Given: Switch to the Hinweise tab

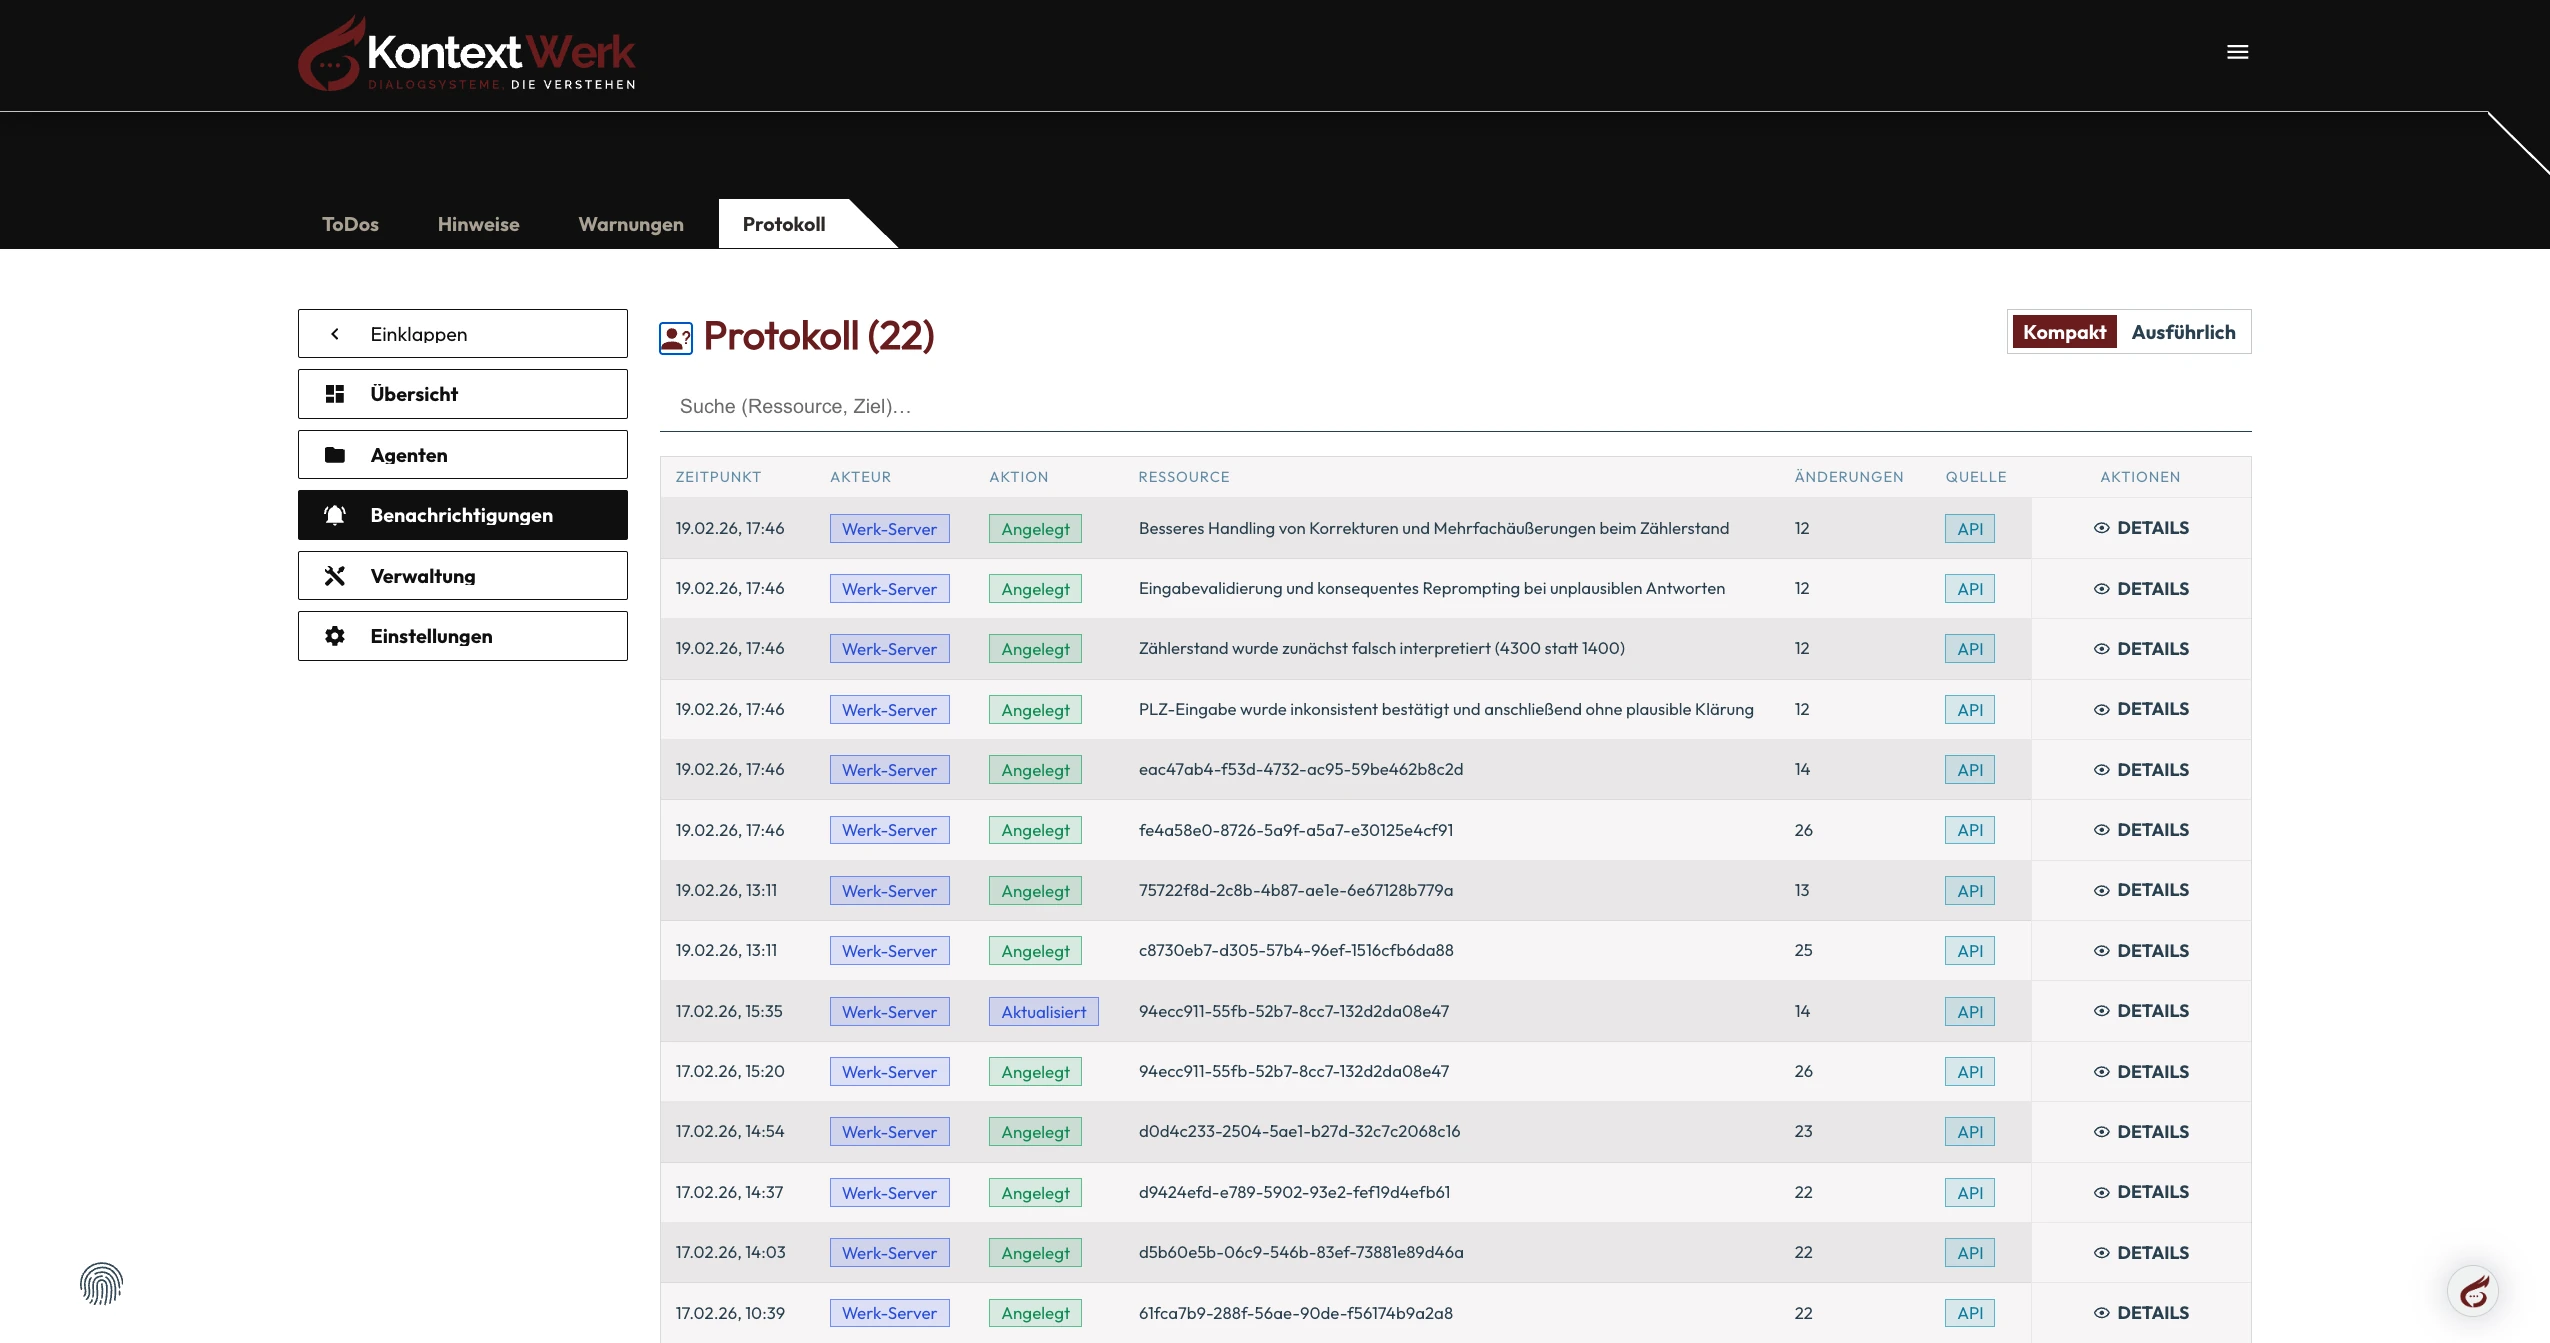Looking at the screenshot, I should (477, 224).
